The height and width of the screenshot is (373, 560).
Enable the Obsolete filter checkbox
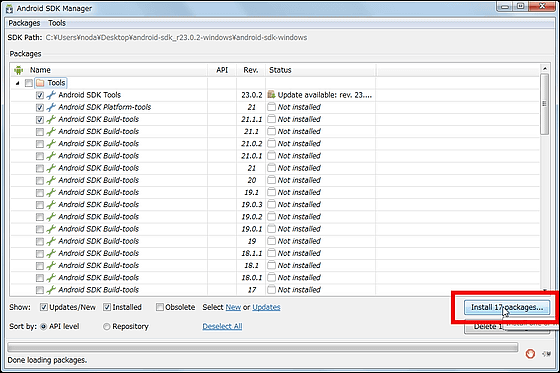[160, 307]
